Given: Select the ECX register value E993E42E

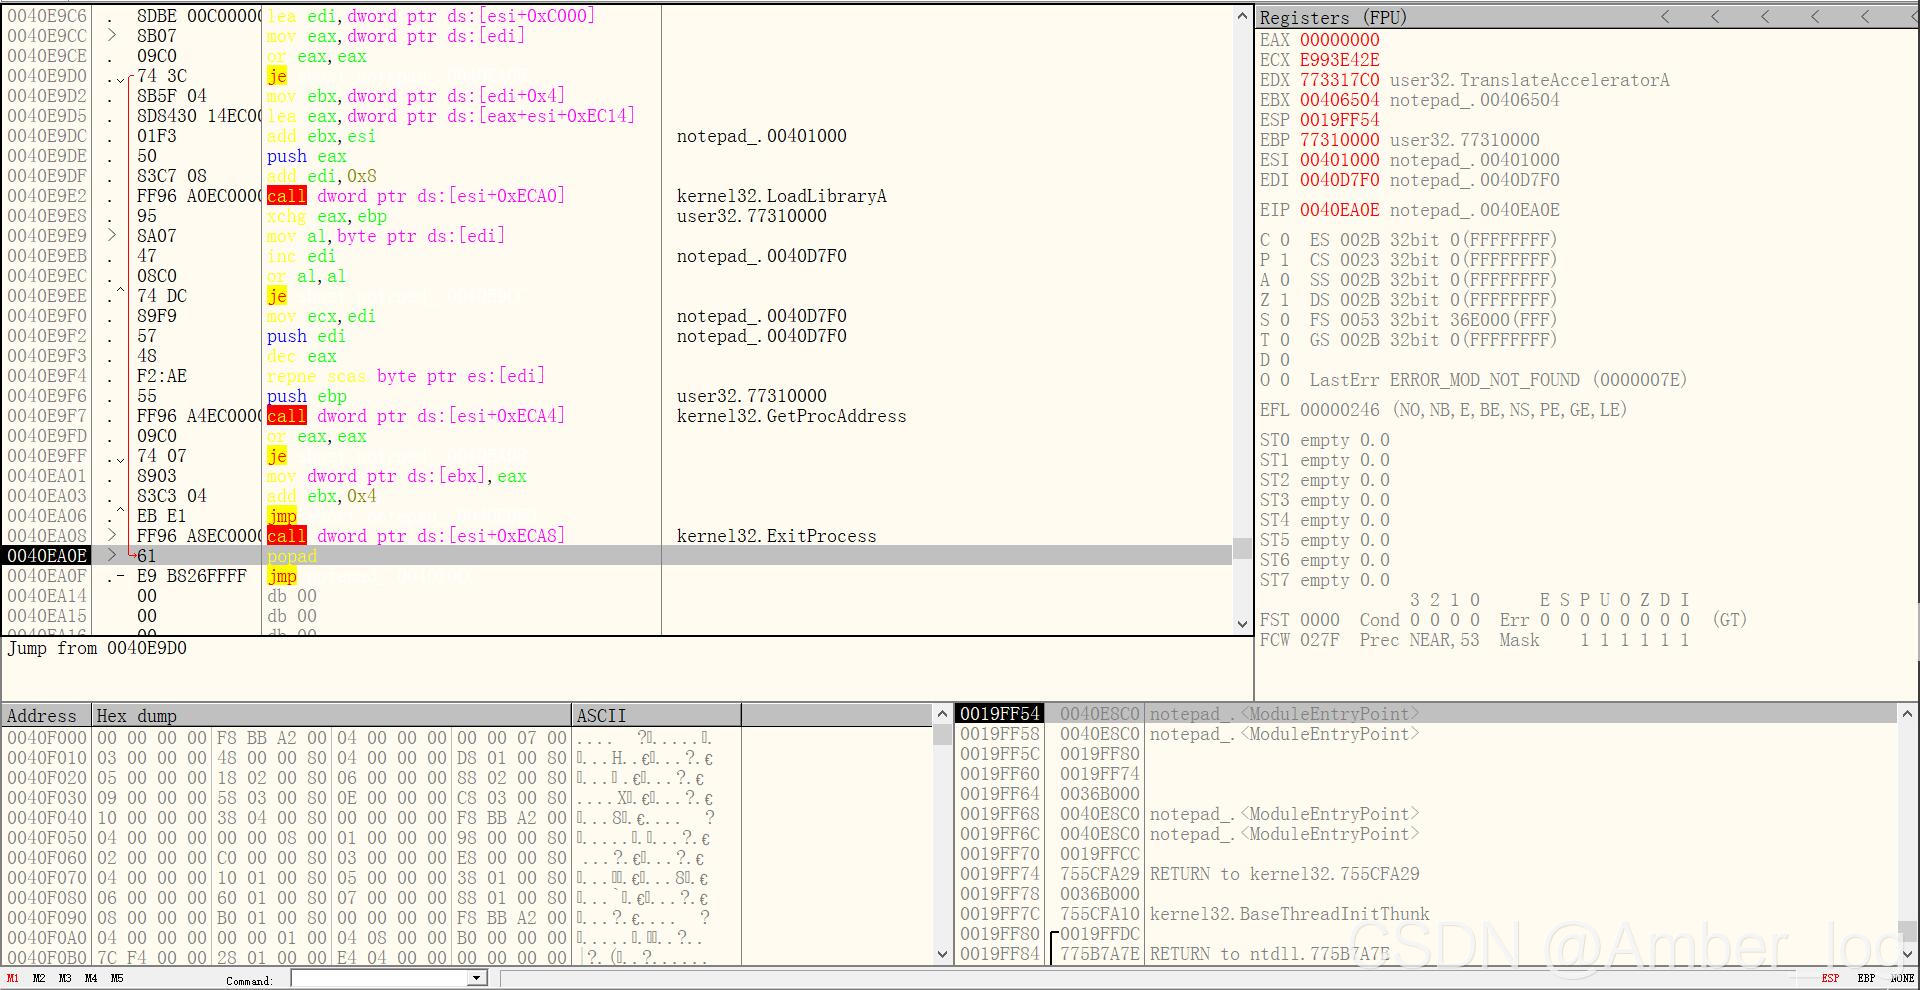Looking at the screenshot, I should tap(1339, 60).
